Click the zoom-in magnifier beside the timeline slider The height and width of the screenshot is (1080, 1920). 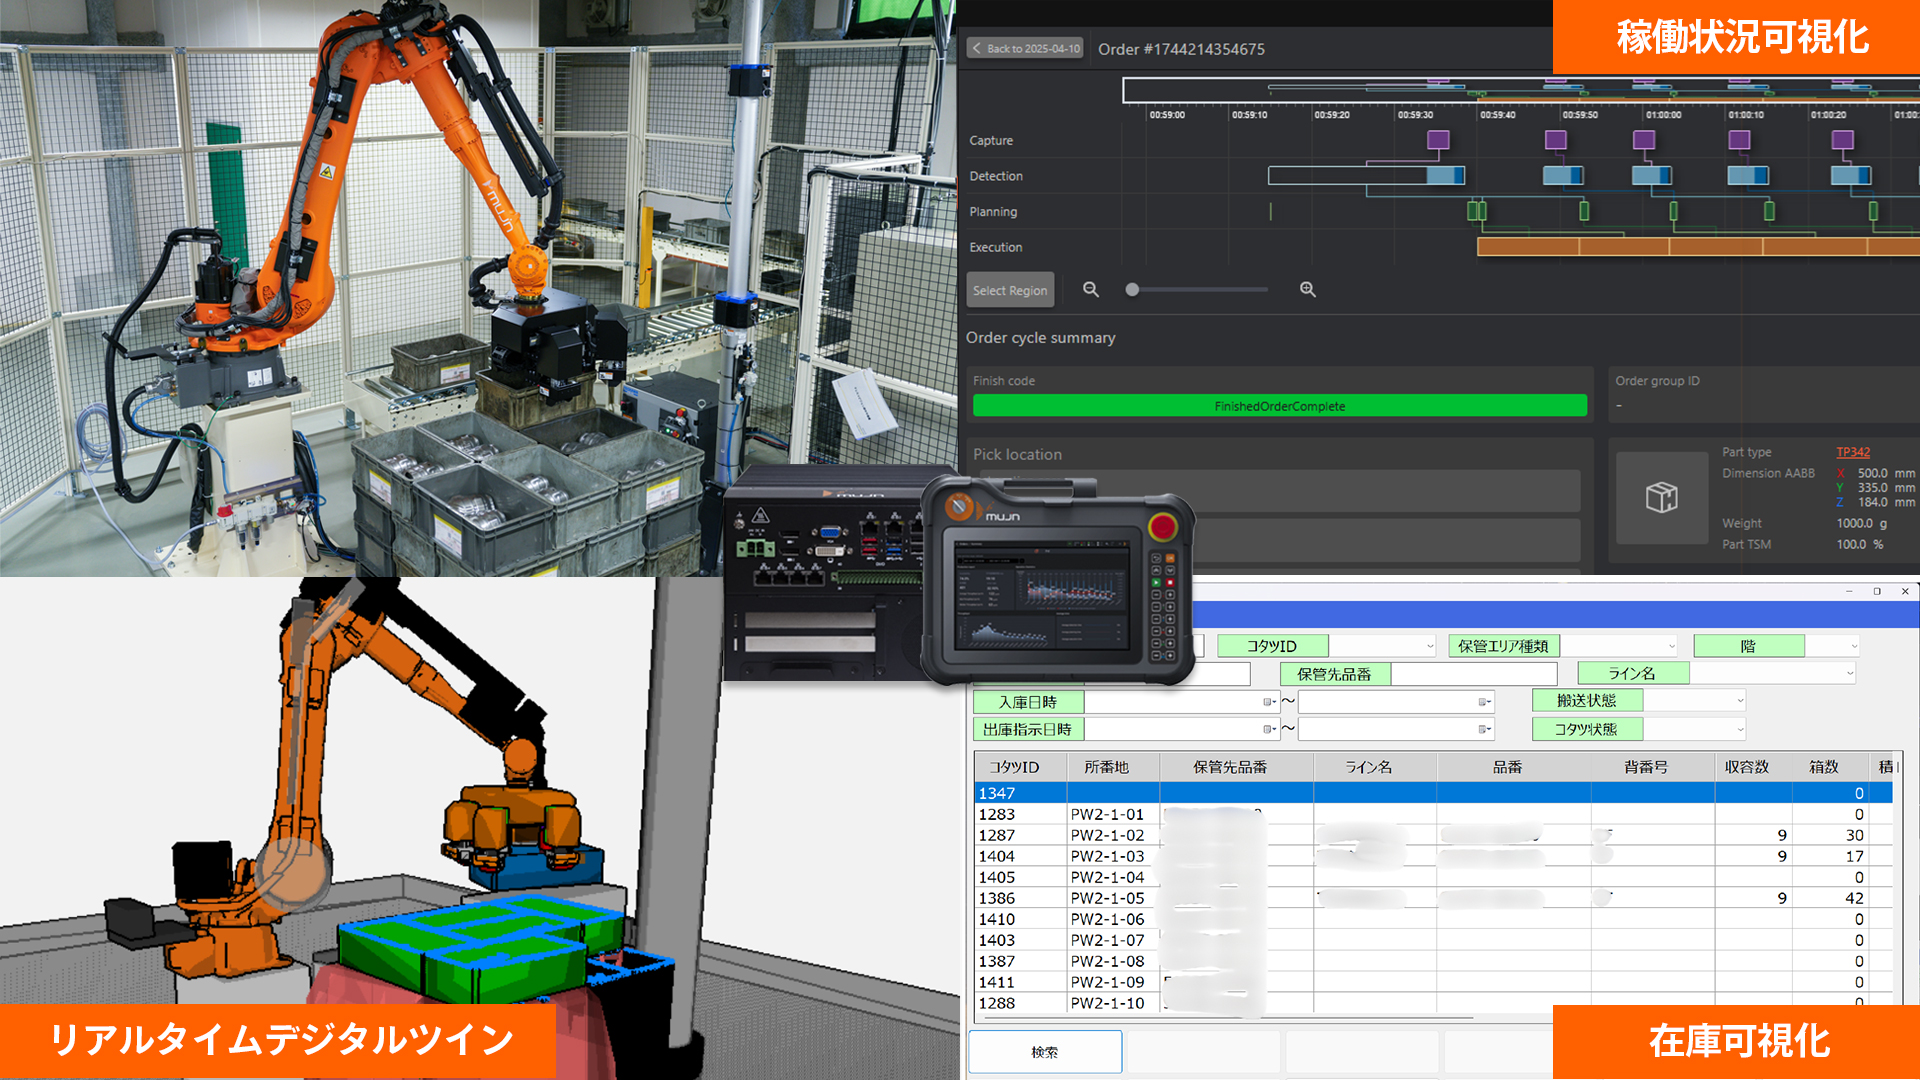[1307, 289]
